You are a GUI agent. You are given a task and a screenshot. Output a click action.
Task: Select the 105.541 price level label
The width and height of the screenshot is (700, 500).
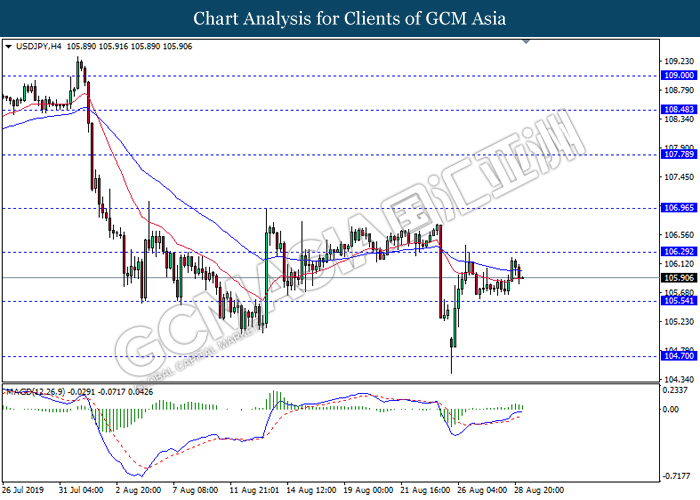[x=679, y=300]
